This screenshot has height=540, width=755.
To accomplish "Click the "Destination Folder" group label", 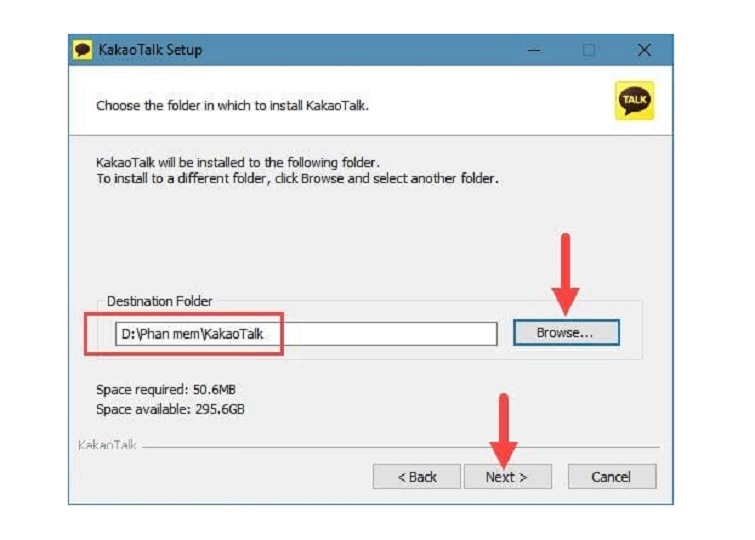I will [x=160, y=301].
